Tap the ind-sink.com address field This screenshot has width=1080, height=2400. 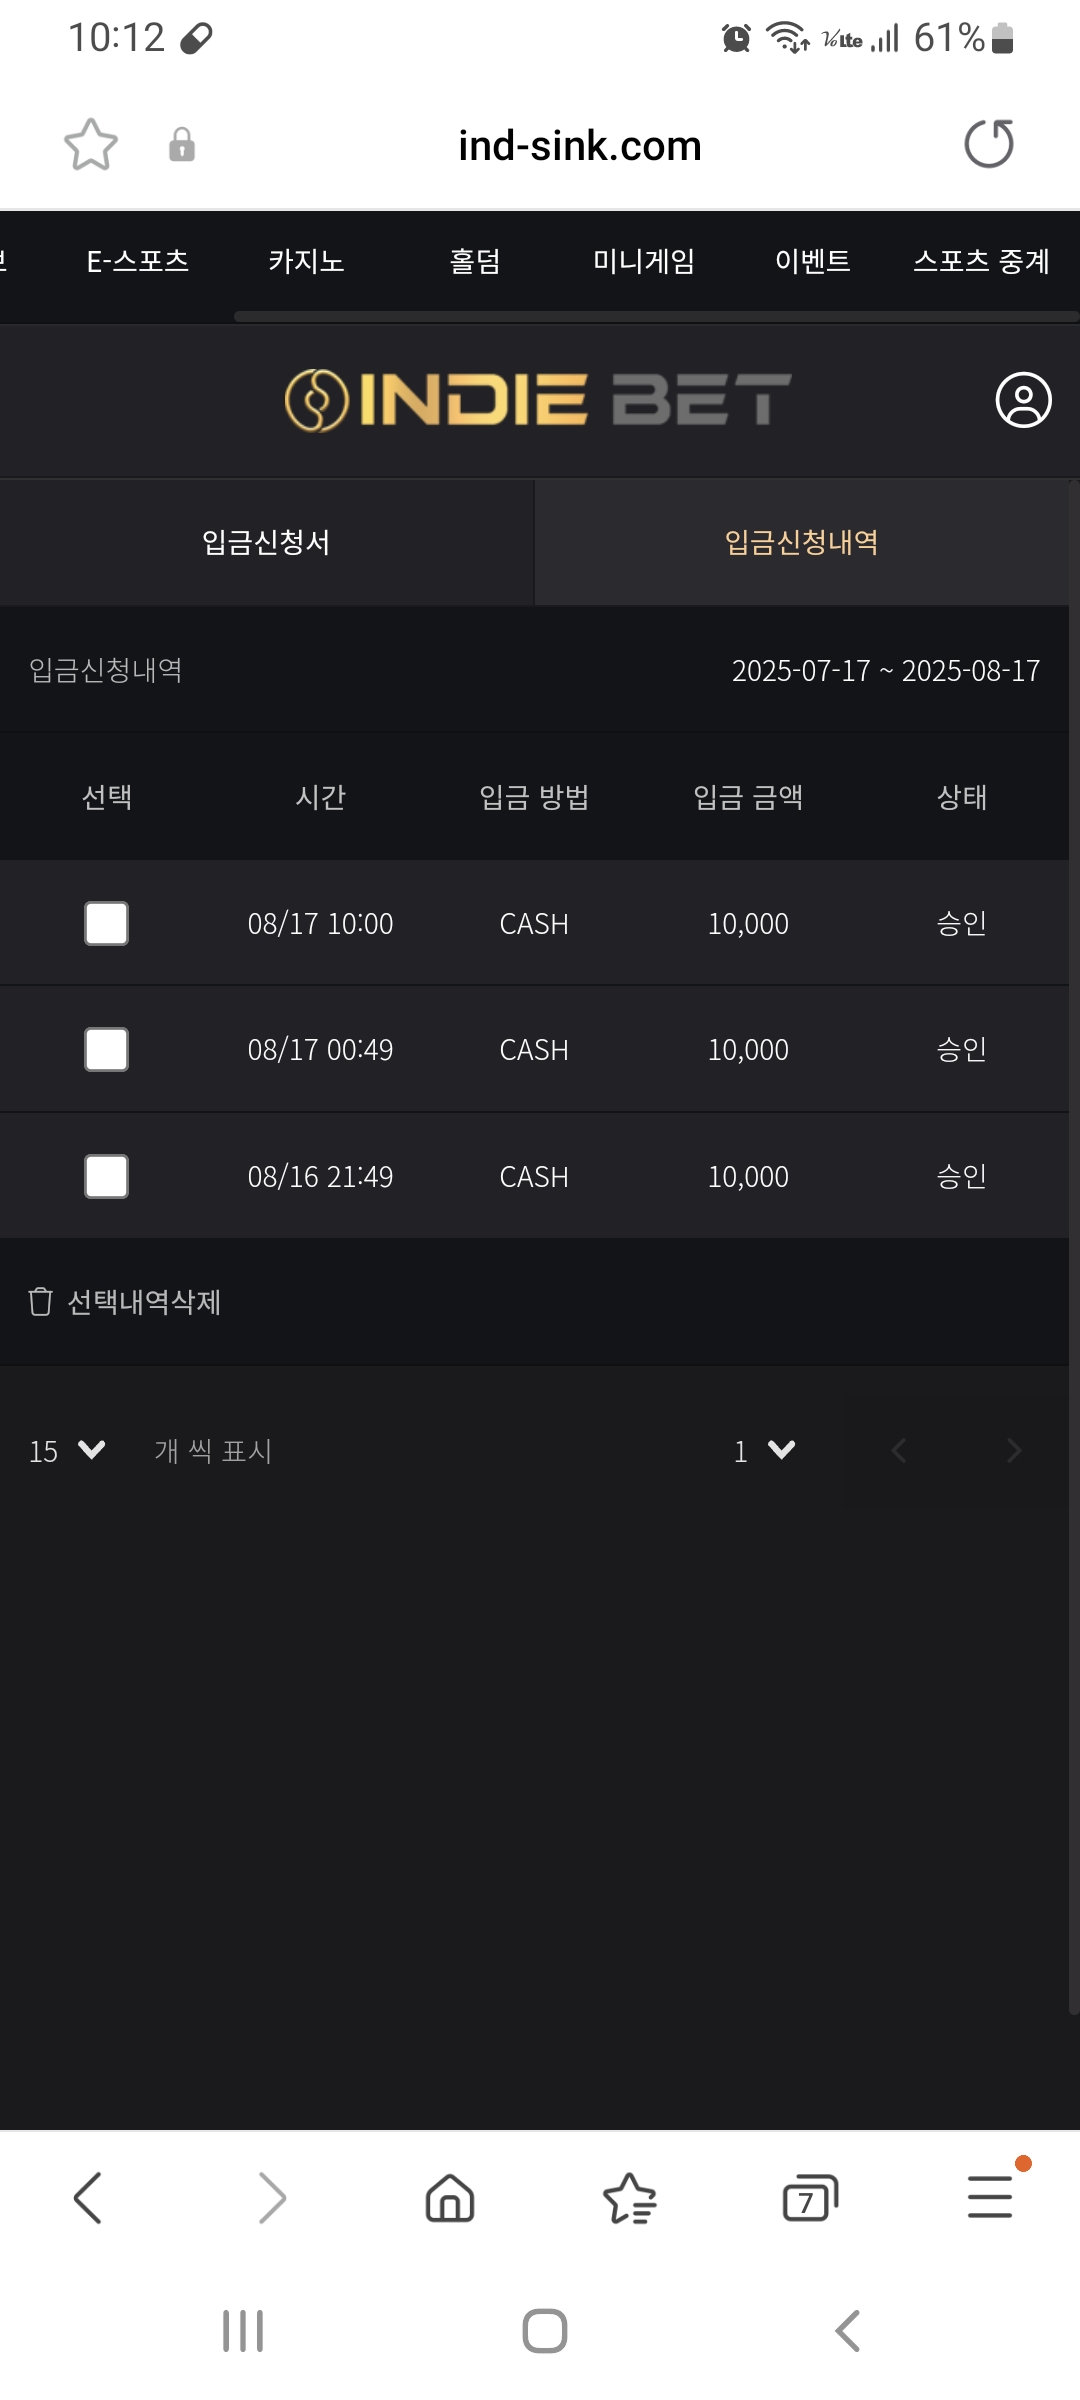(x=580, y=146)
